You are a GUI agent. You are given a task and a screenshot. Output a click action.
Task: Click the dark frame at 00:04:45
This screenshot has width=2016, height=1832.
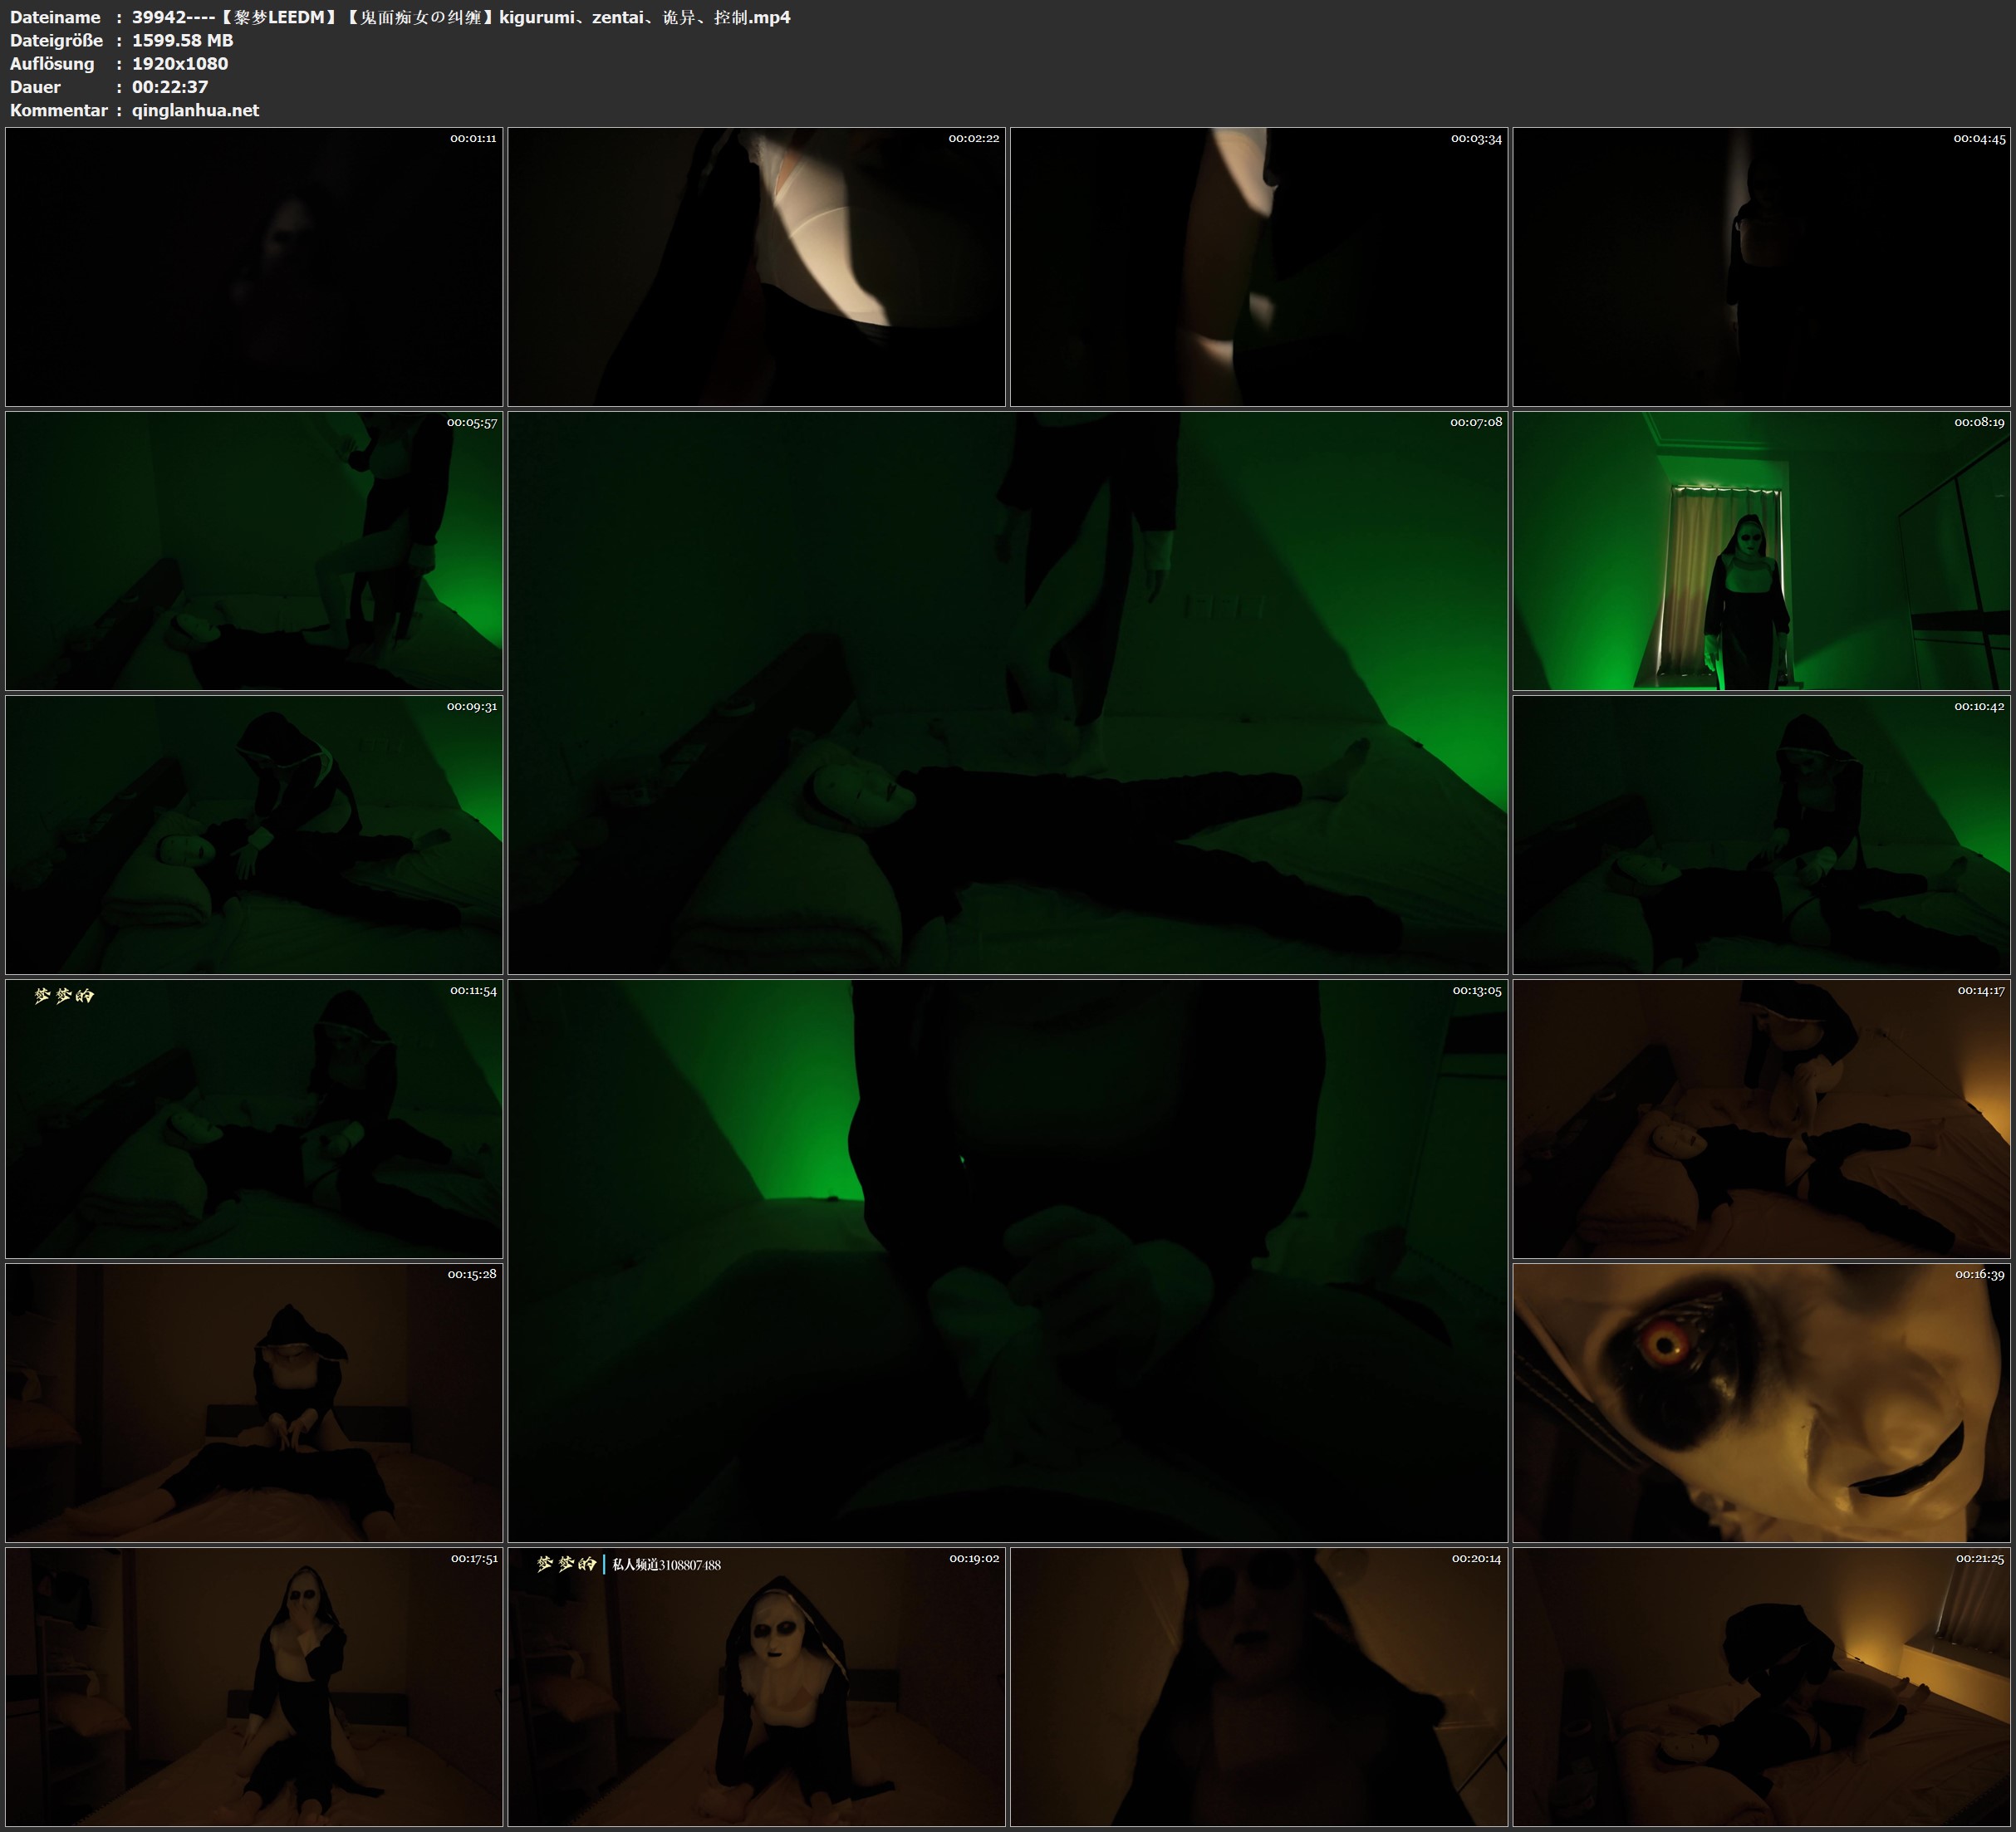(x=1761, y=266)
